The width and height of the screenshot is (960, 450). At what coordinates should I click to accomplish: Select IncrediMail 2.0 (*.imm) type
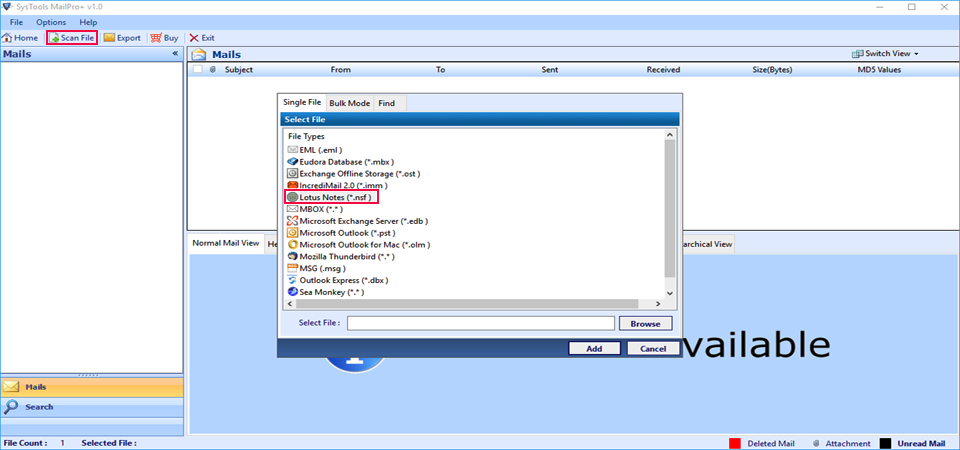click(337, 186)
